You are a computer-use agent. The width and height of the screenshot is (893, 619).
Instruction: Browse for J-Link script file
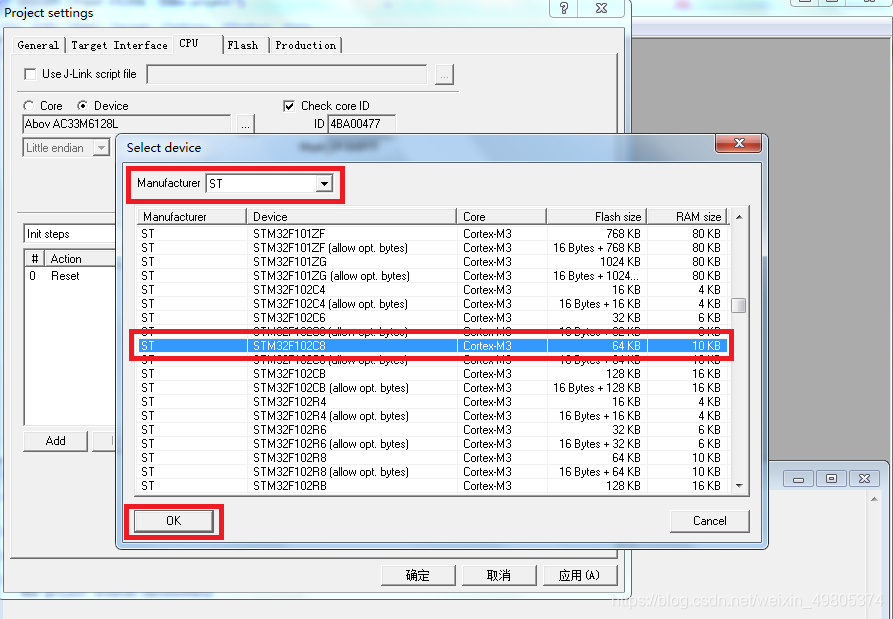444,75
